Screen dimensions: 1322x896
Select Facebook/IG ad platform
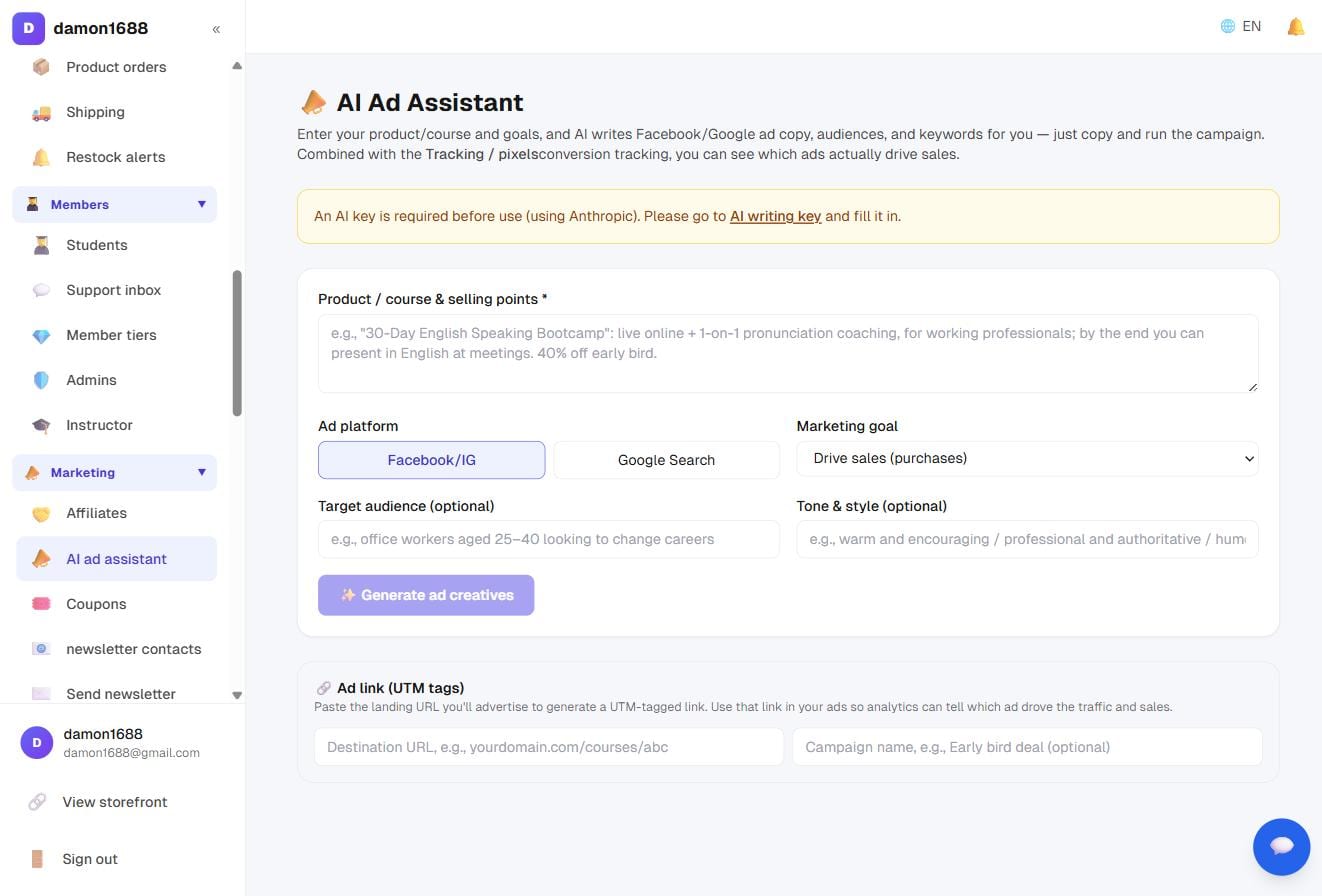click(x=432, y=460)
